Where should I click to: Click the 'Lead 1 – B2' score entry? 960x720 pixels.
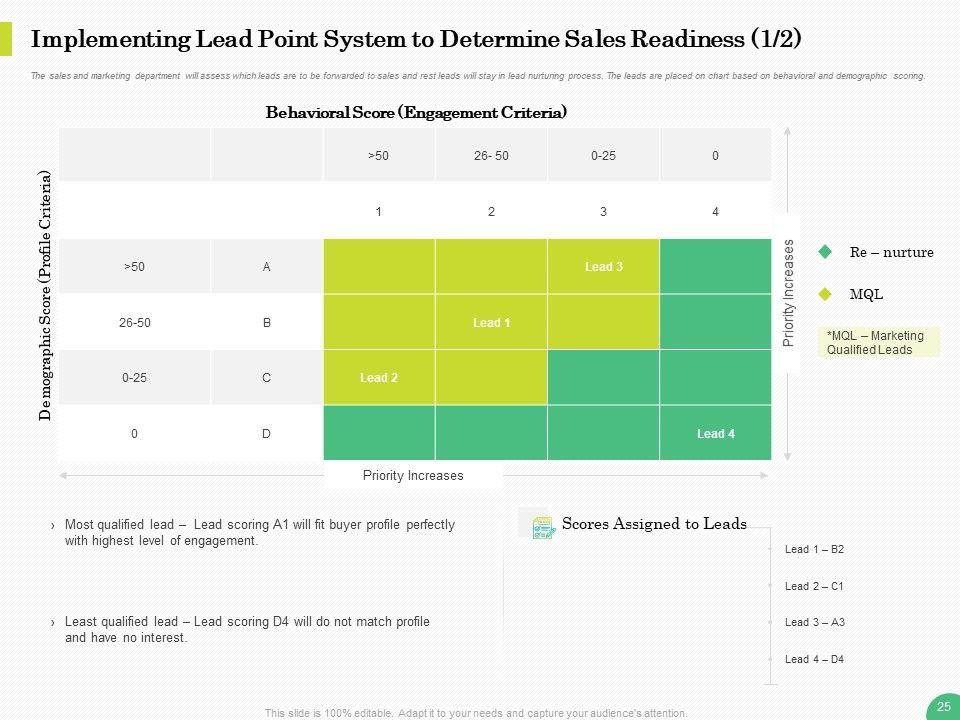click(x=814, y=549)
